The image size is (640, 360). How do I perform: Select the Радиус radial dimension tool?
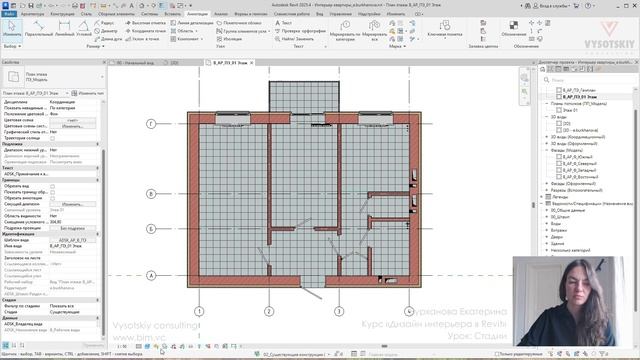coord(104,23)
